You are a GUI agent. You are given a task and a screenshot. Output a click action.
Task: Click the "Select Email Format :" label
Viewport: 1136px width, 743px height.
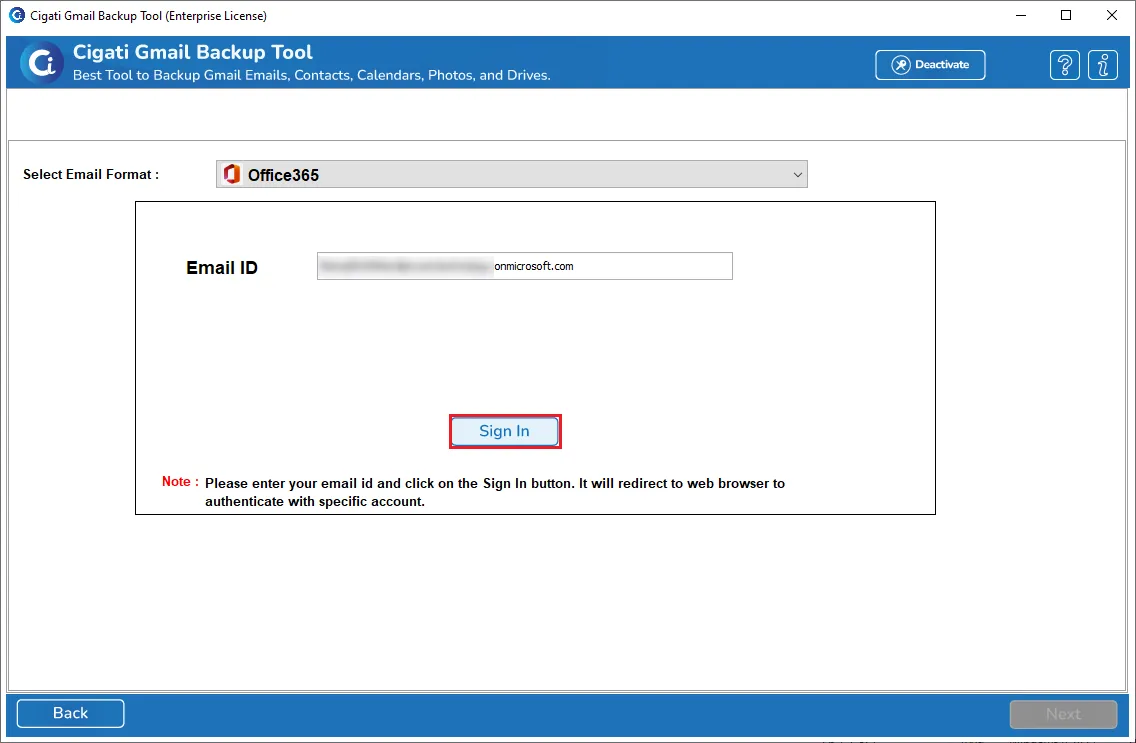click(91, 175)
